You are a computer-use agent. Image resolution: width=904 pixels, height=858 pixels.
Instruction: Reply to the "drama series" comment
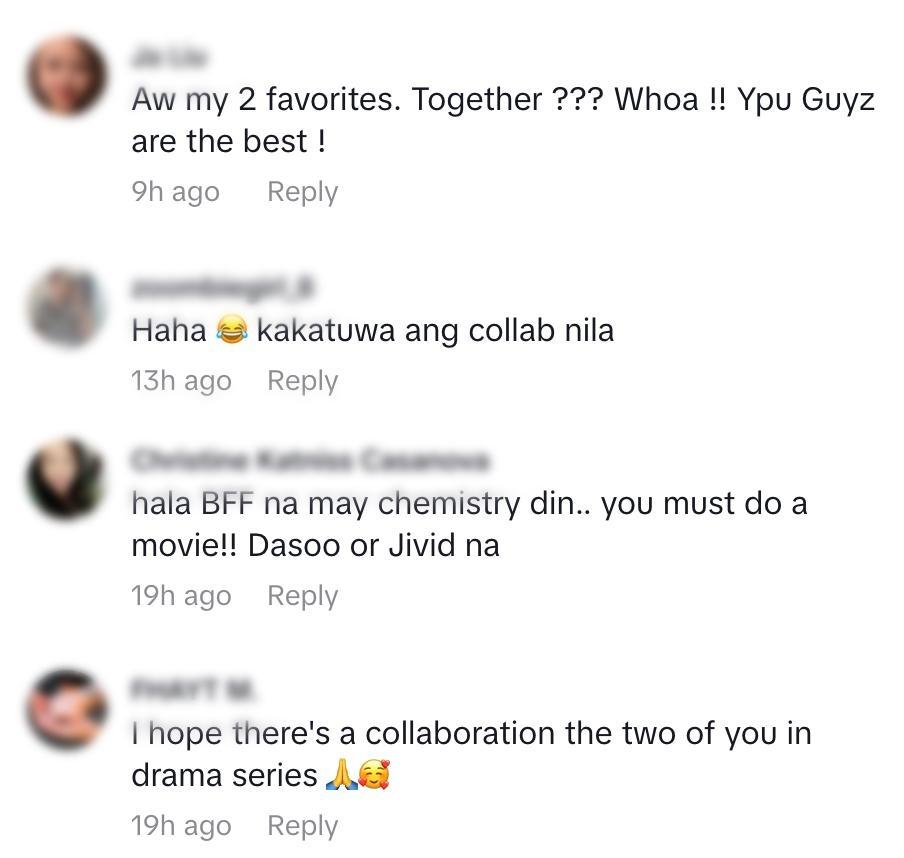[x=302, y=826]
